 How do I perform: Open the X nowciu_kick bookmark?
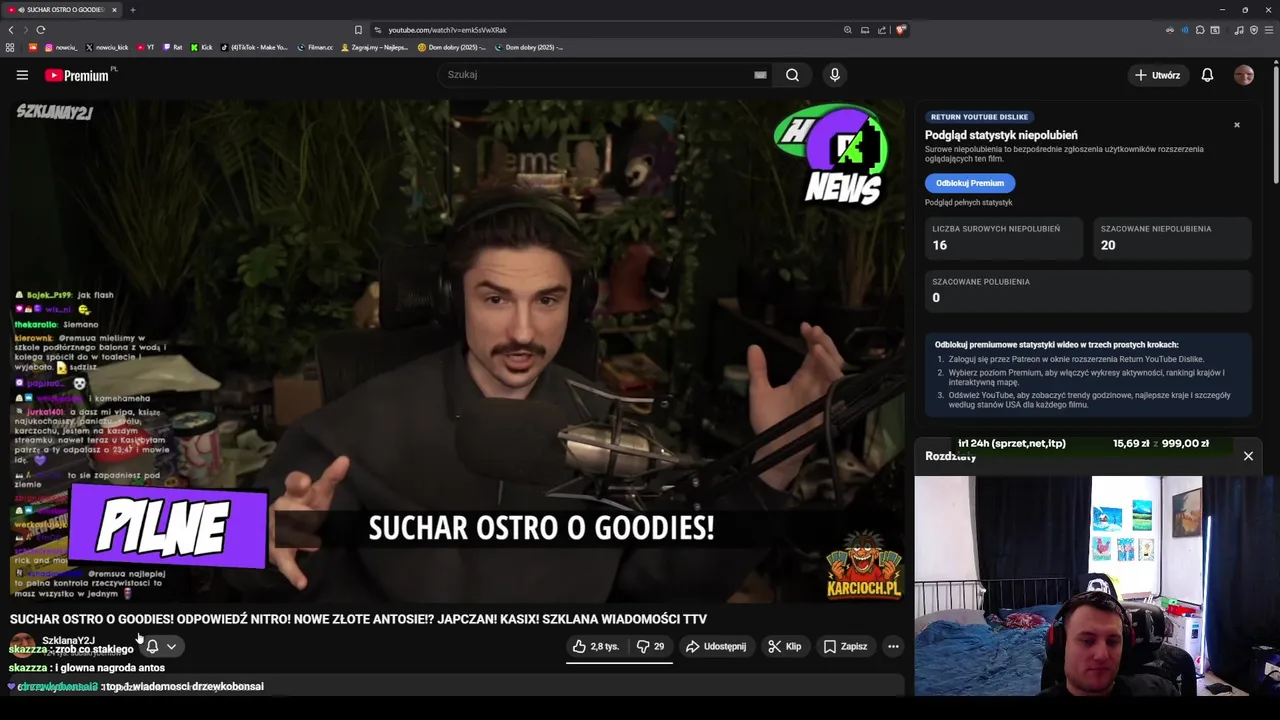coord(107,47)
